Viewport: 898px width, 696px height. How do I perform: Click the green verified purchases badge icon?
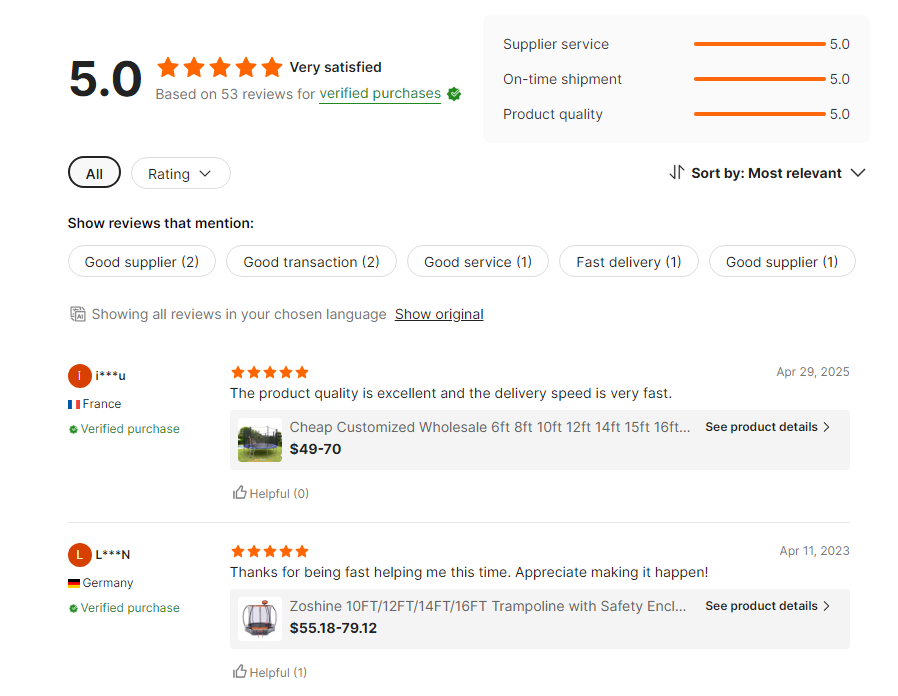coord(454,94)
